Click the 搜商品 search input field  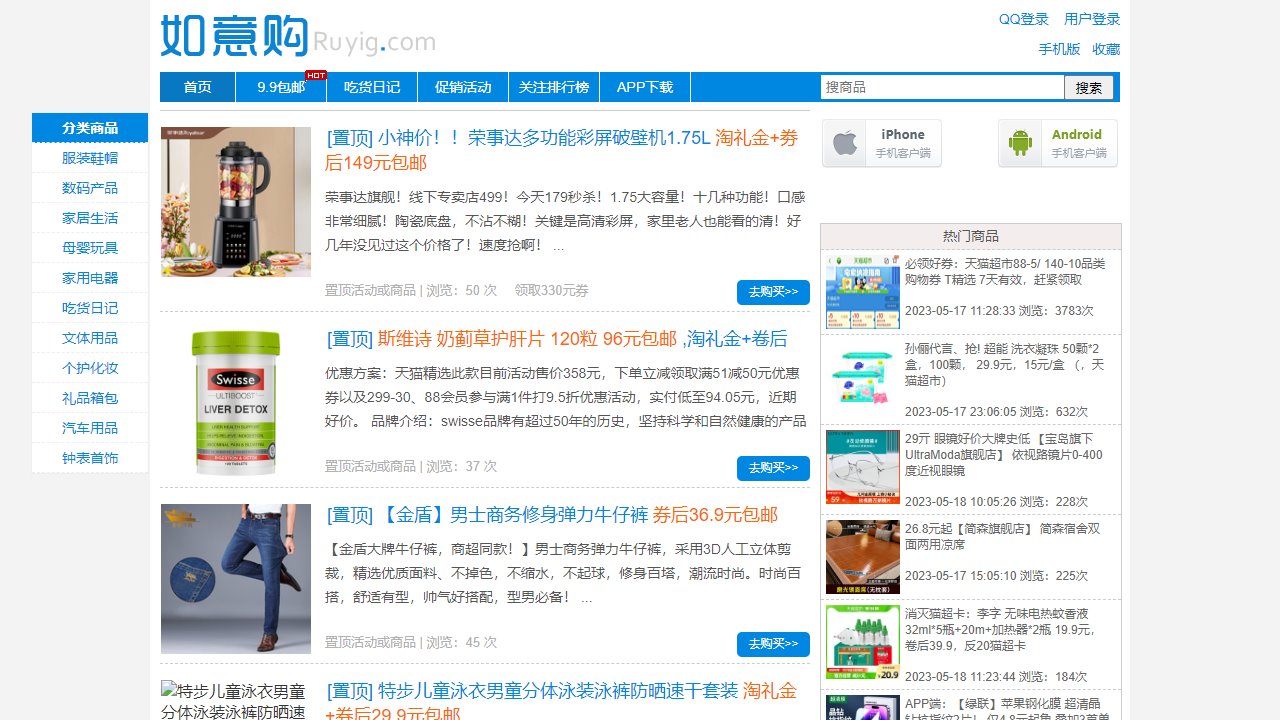pyautogui.click(x=943, y=87)
